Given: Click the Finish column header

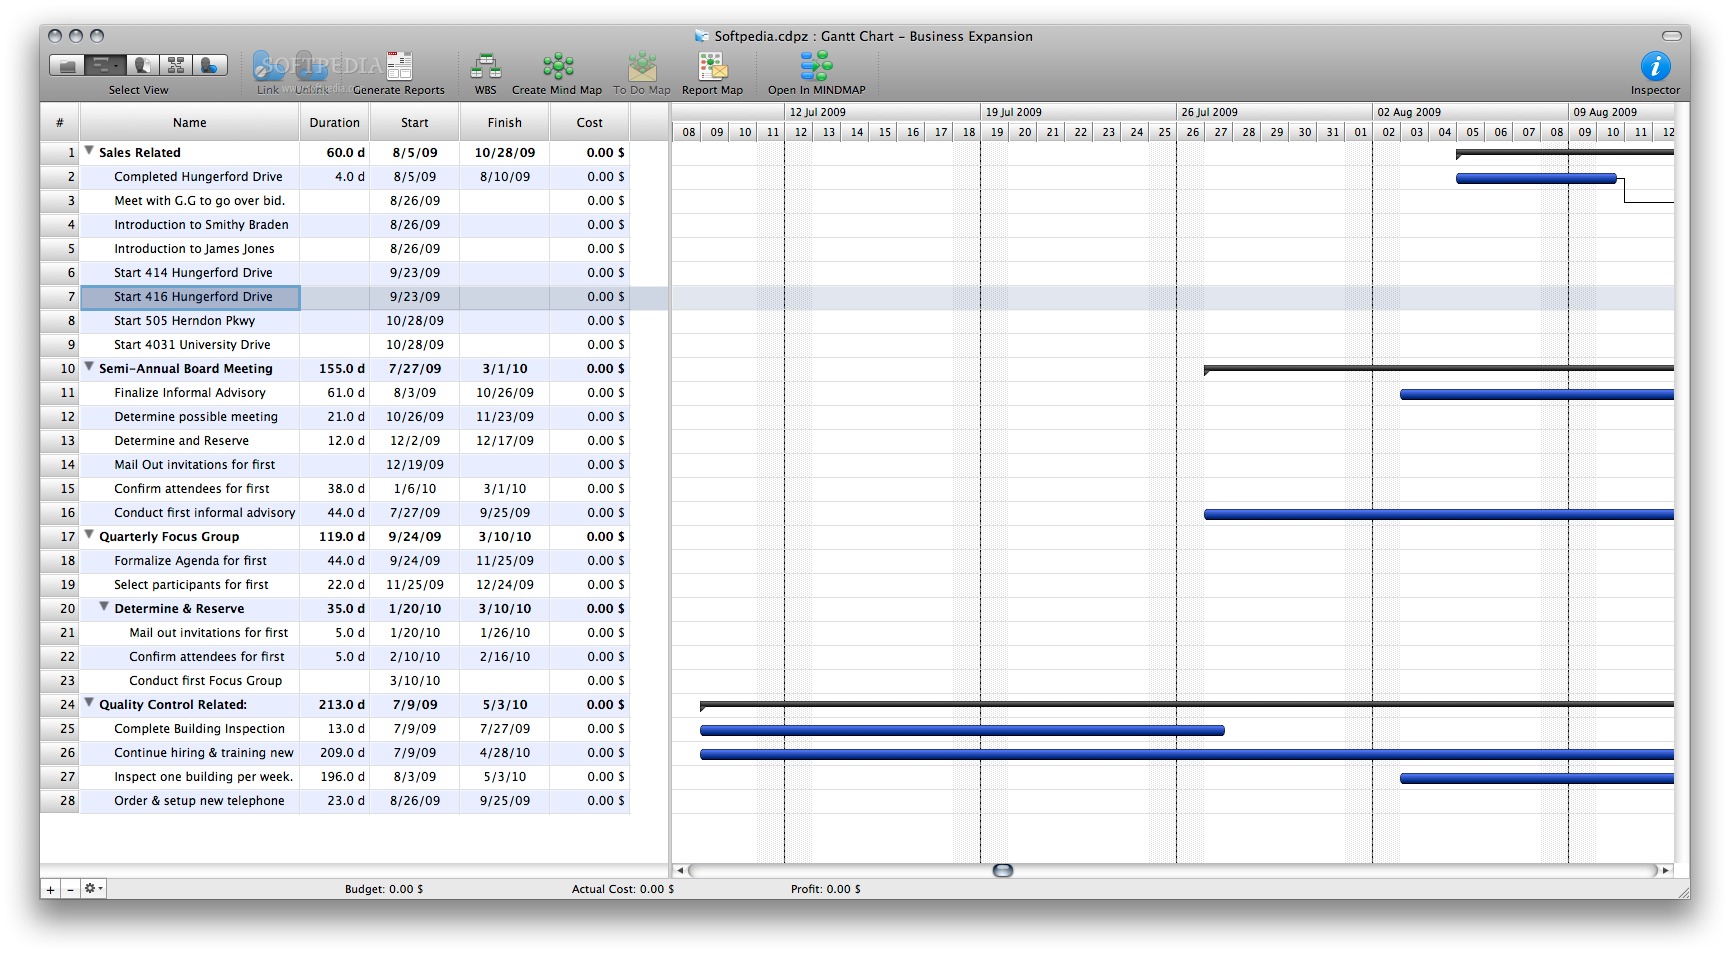Looking at the screenshot, I should (x=504, y=123).
